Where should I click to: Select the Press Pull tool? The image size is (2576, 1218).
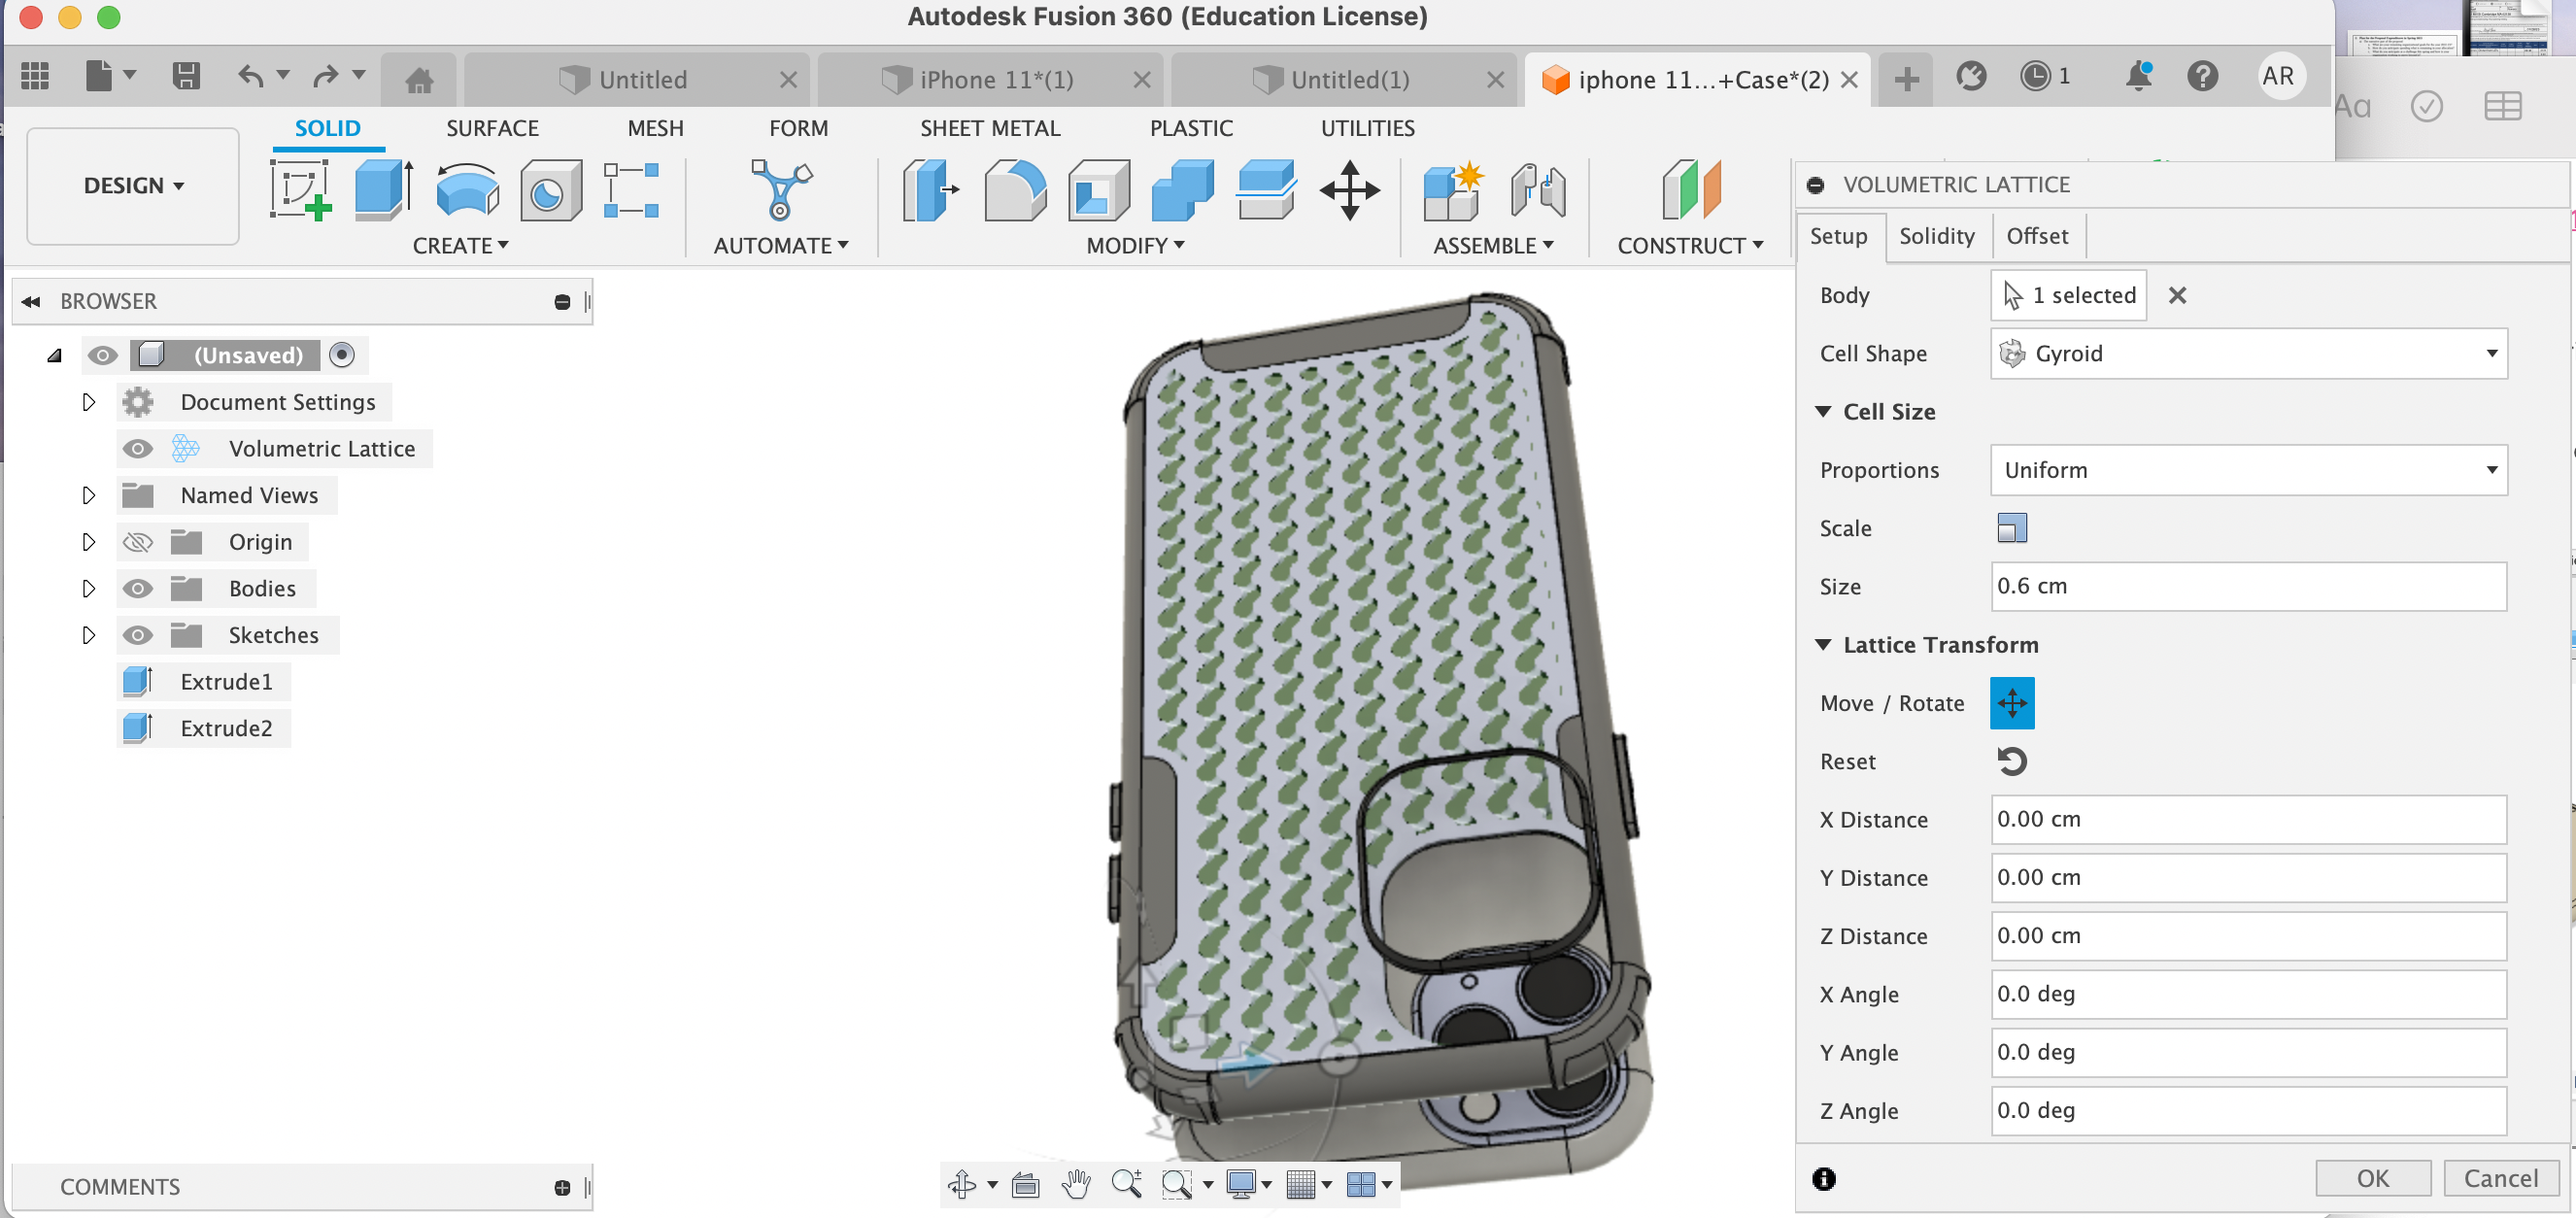(931, 190)
